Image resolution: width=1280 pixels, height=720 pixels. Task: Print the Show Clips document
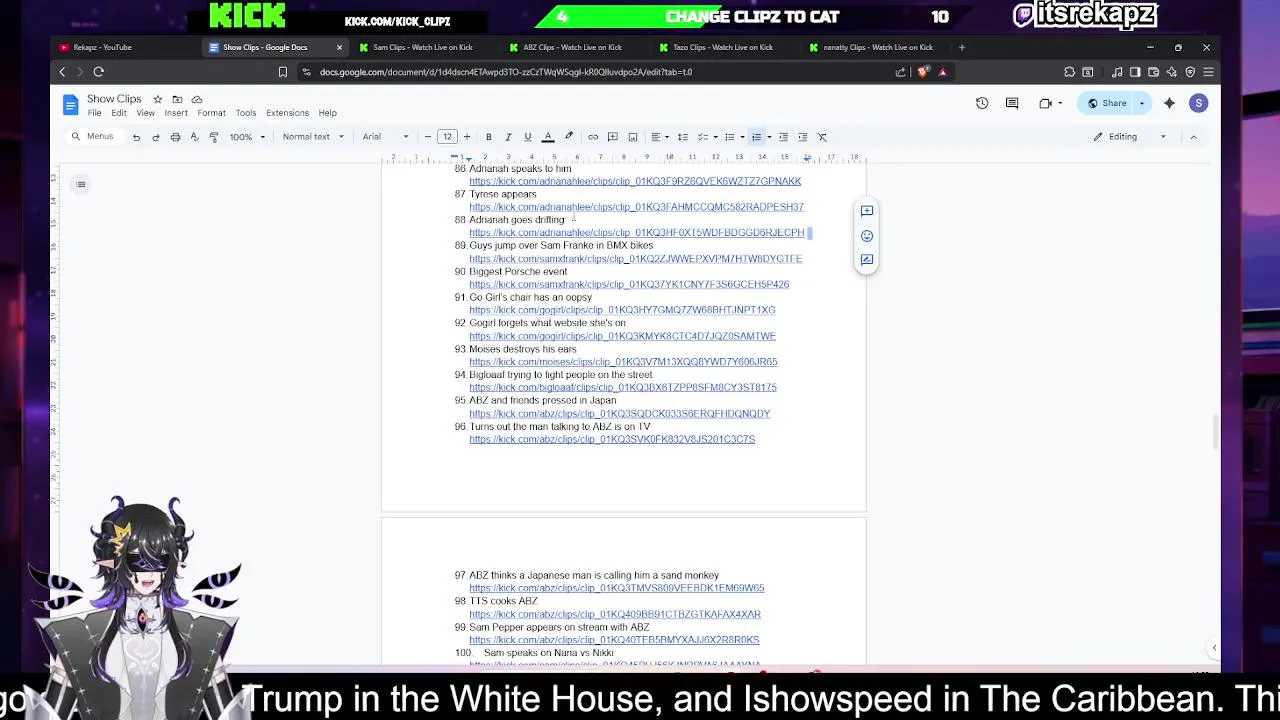point(175,137)
